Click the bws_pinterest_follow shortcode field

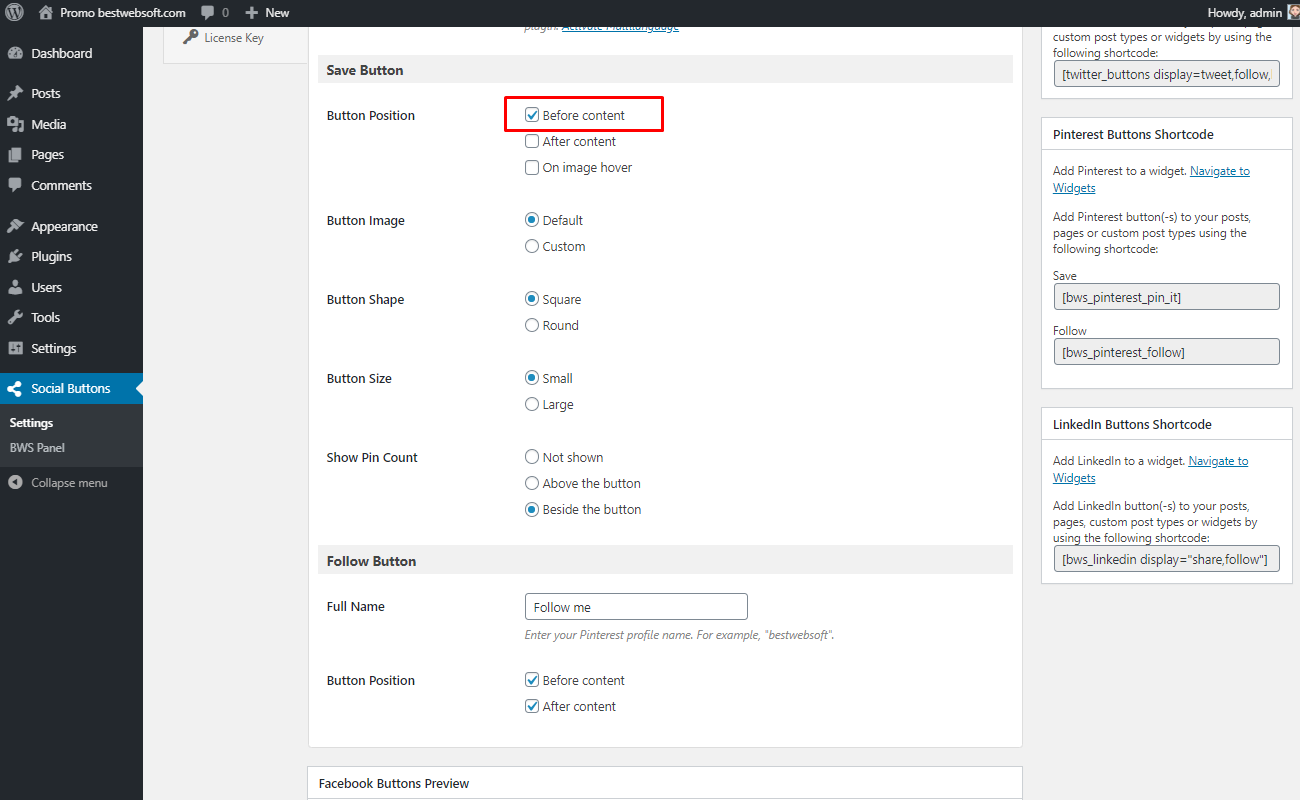click(x=1166, y=352)
